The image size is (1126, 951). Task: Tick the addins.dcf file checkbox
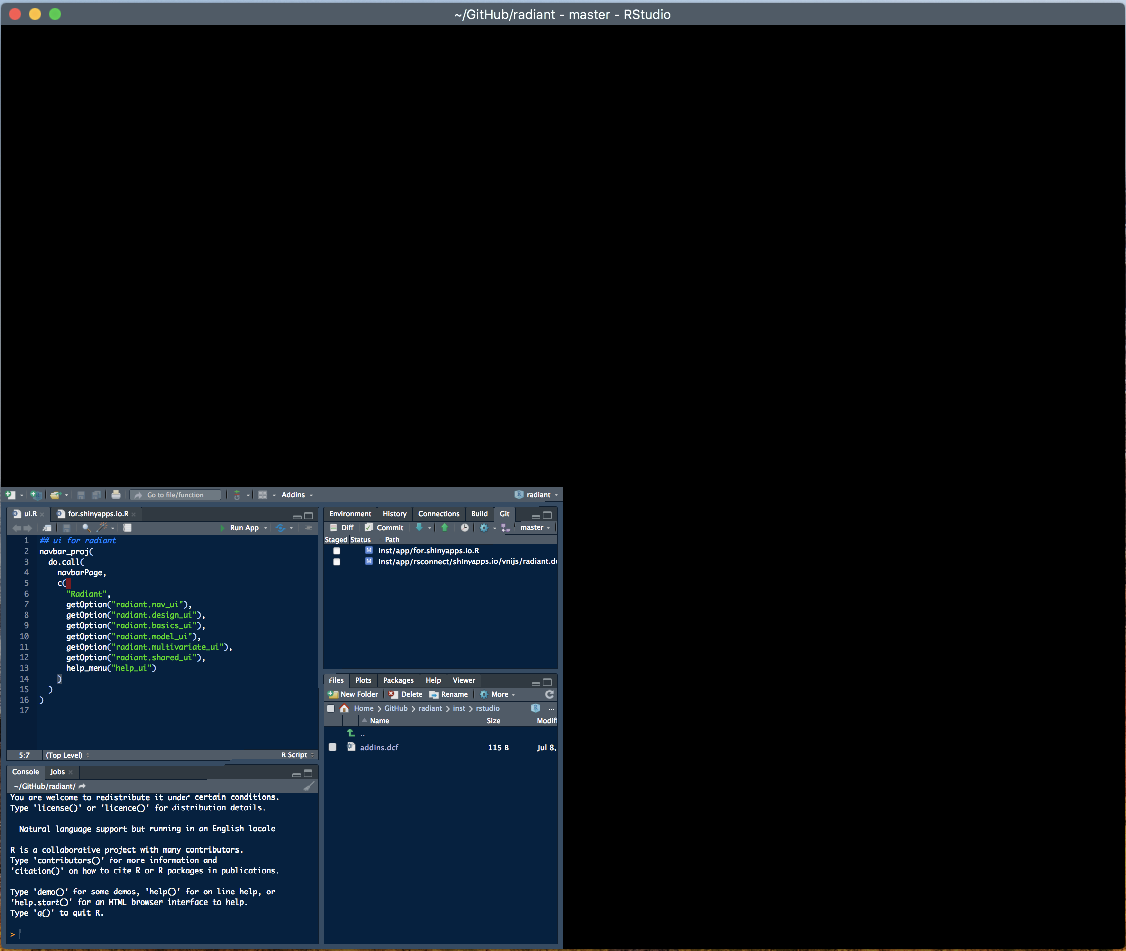pos(332,747)
